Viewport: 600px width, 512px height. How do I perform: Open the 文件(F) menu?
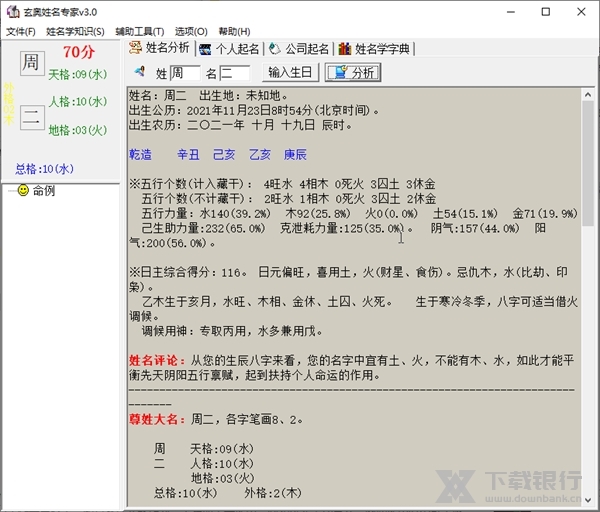(21, 31)
